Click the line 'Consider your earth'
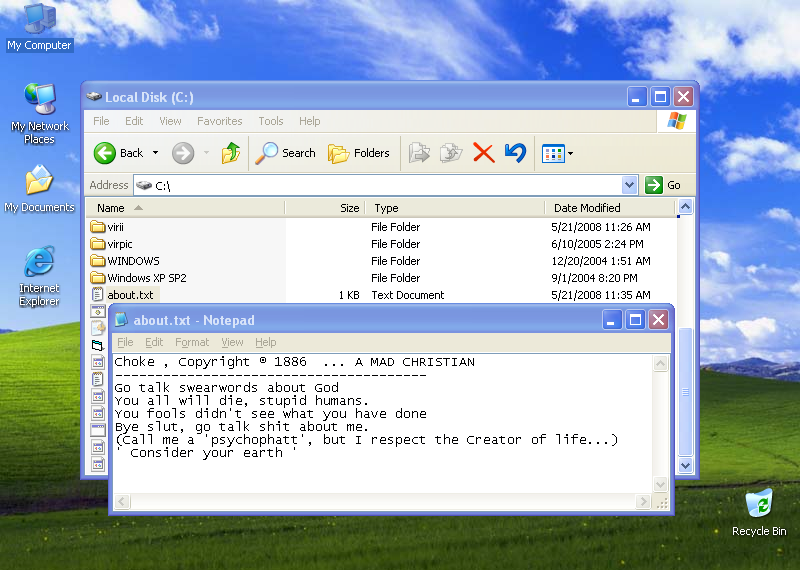 tap(206, 453)
